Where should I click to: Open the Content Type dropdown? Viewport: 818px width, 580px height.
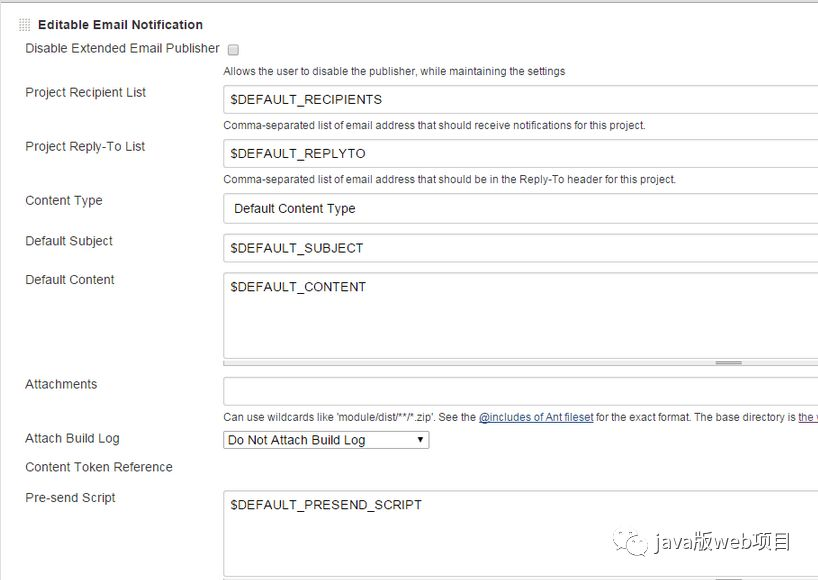520,209
